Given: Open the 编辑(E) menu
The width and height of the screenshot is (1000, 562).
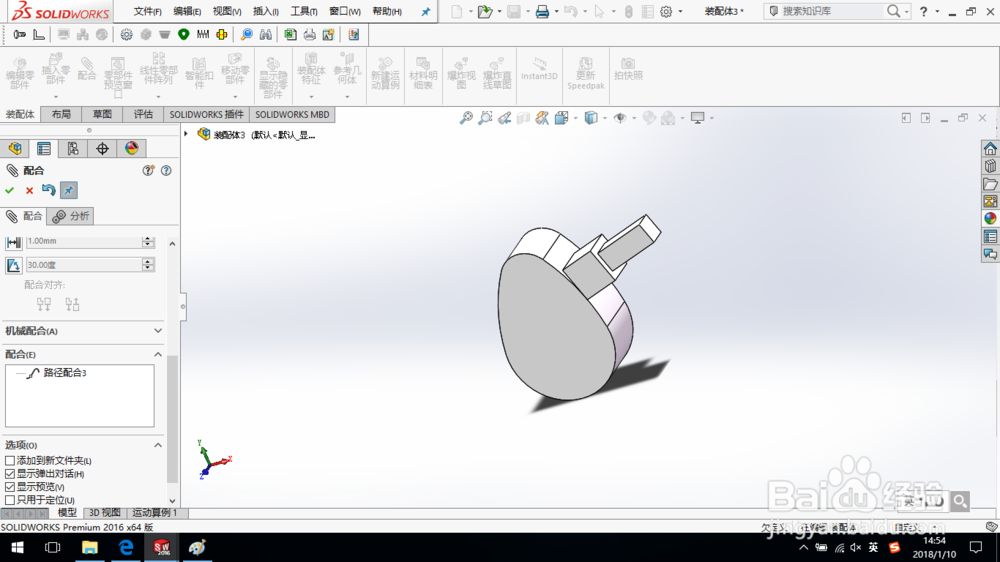Looking at the screenshot, I should point(187,11).
